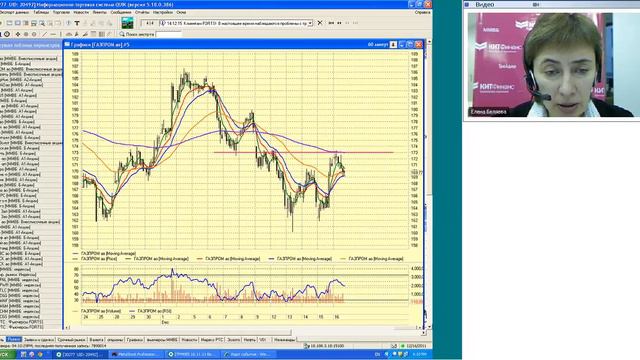Select the horizontal line drawing tool

(53, 34)
